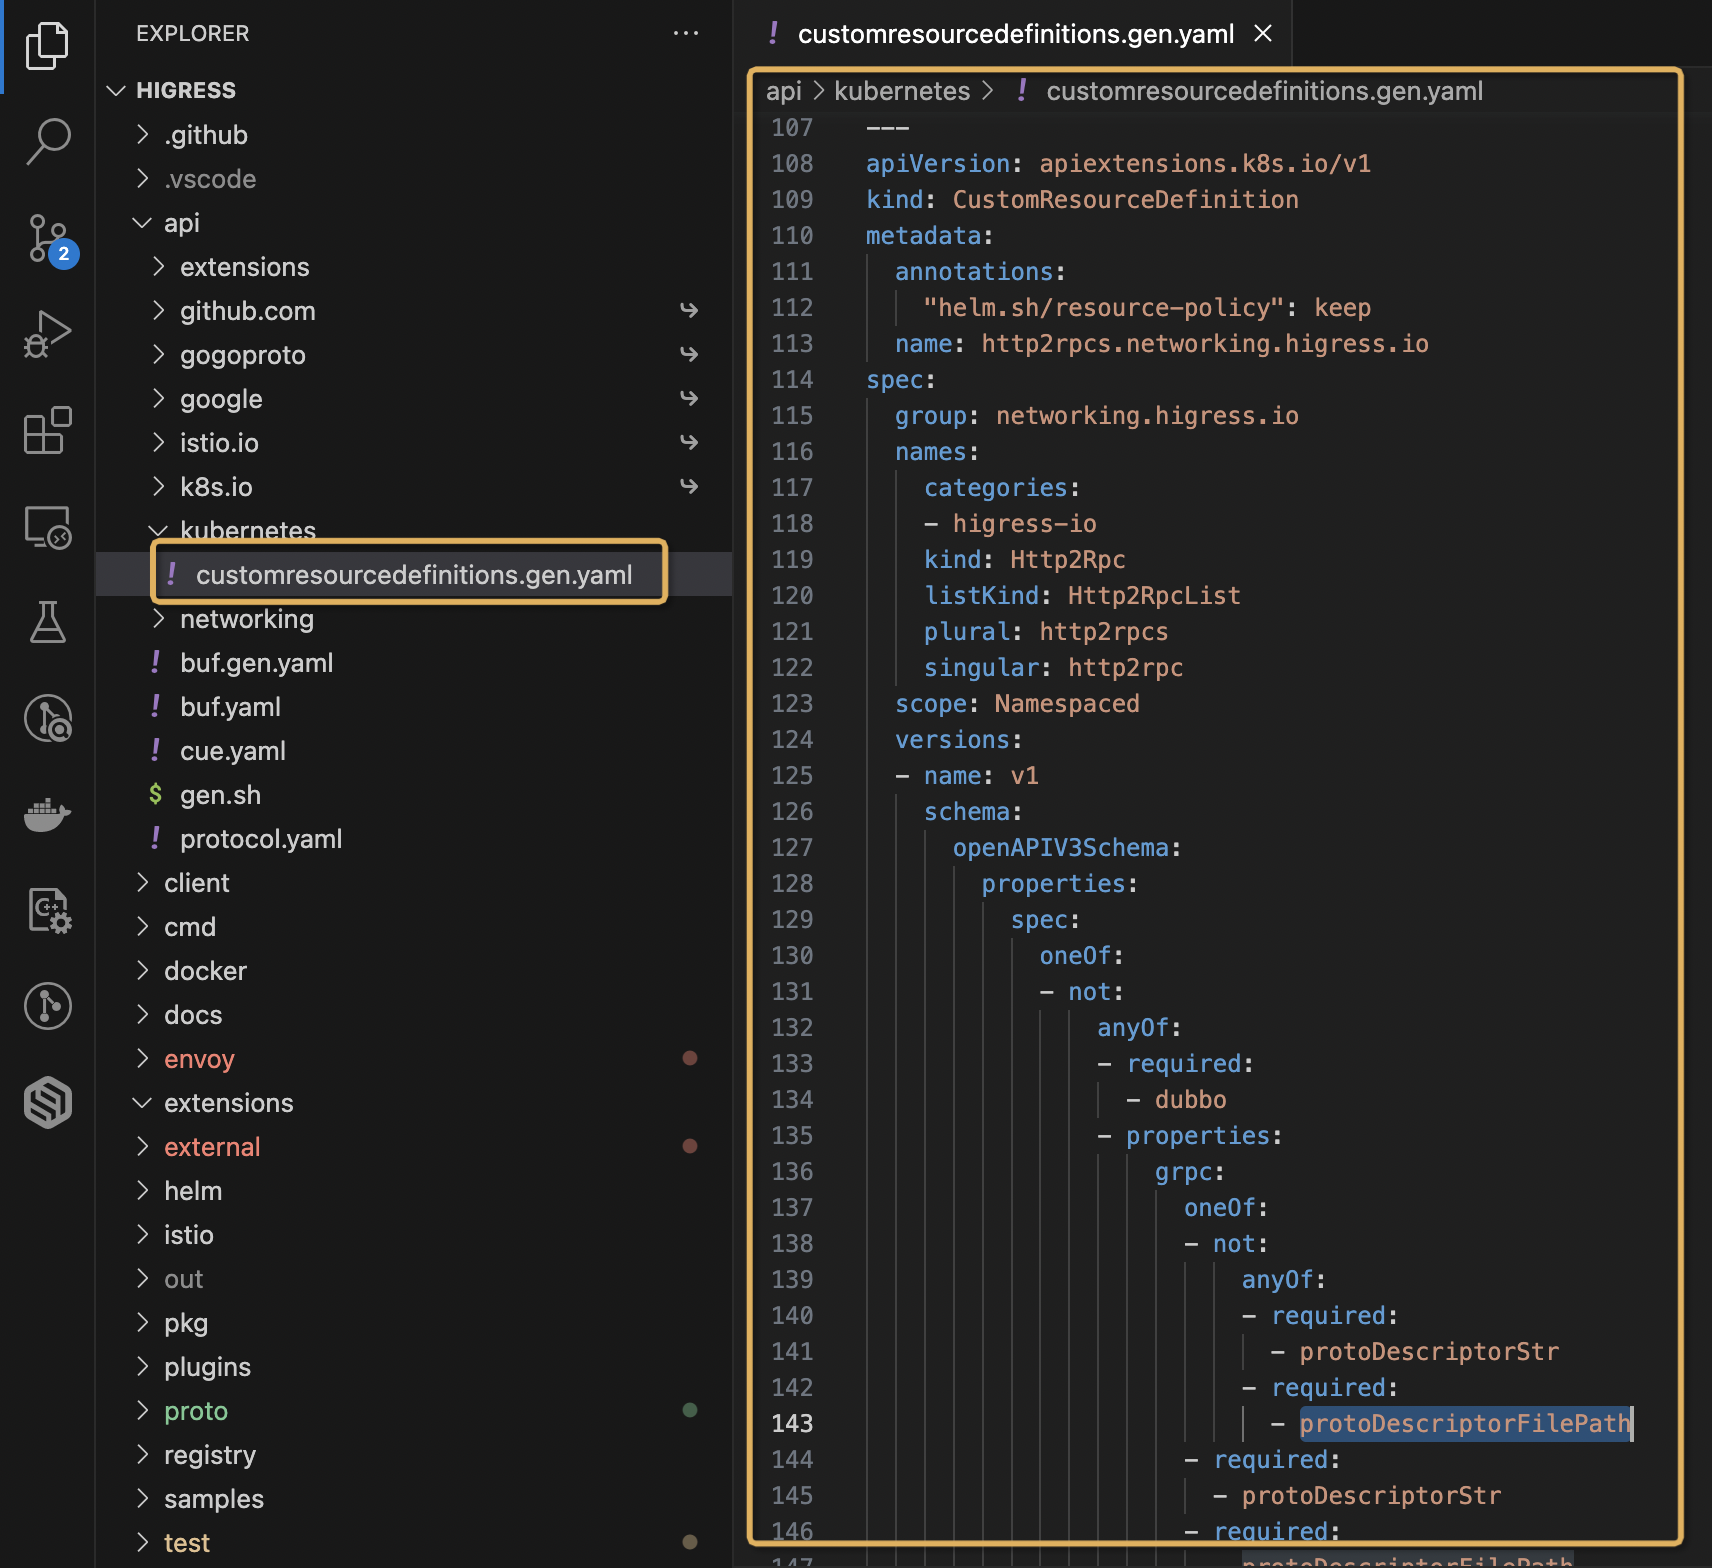Click the kubernetes breadcrumb link
Image resolution: width=1712 pixels, height=1568 pixels.
click(x=901, y=90)
